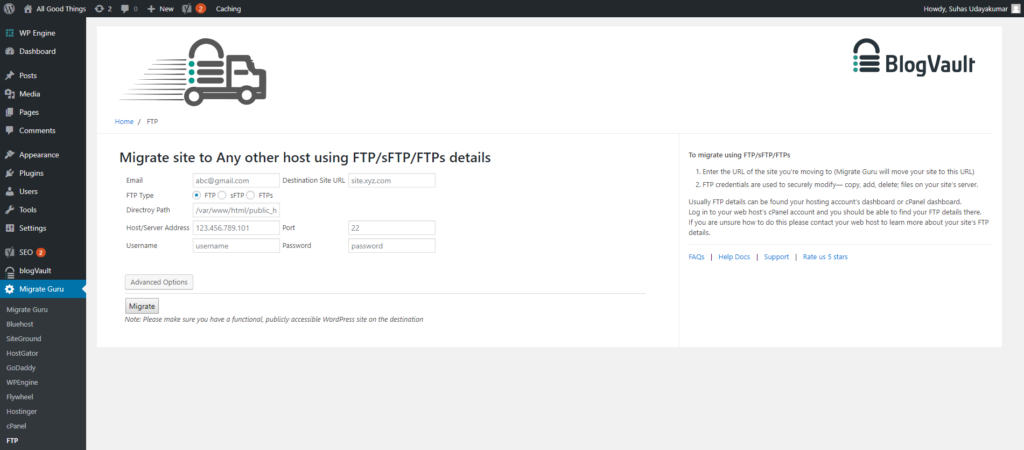Open the Media library icon in sidebar
The width and height of the screenshot is (1024, 450).
click(x=10, y=94)
